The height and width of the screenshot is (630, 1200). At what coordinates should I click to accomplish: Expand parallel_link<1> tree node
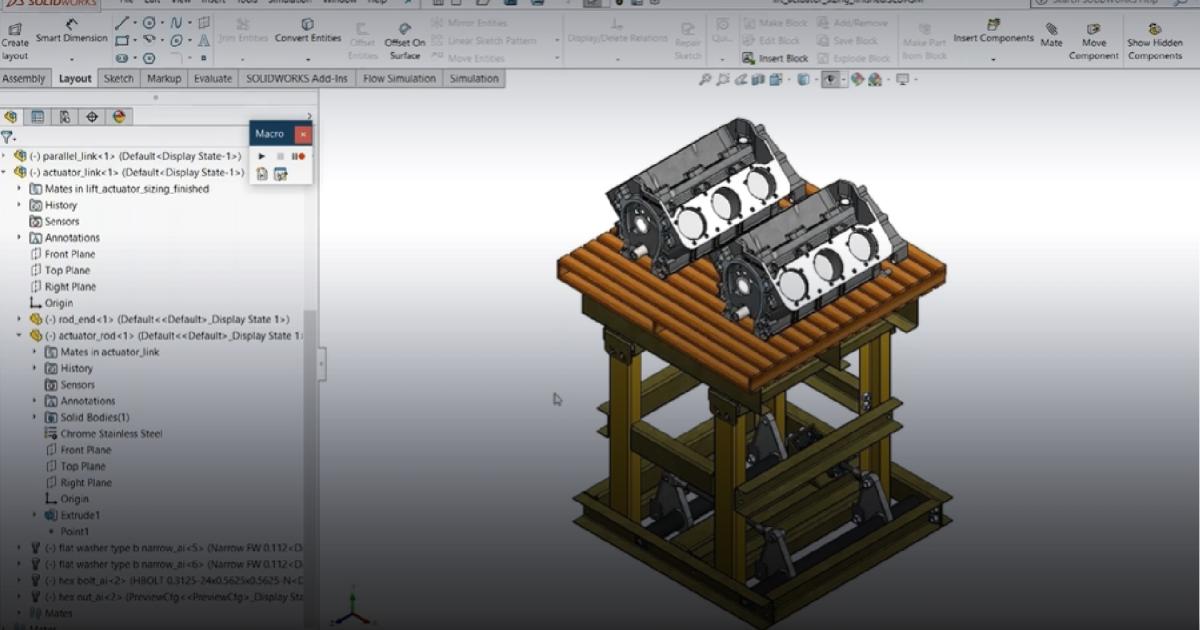coord(4,156)
